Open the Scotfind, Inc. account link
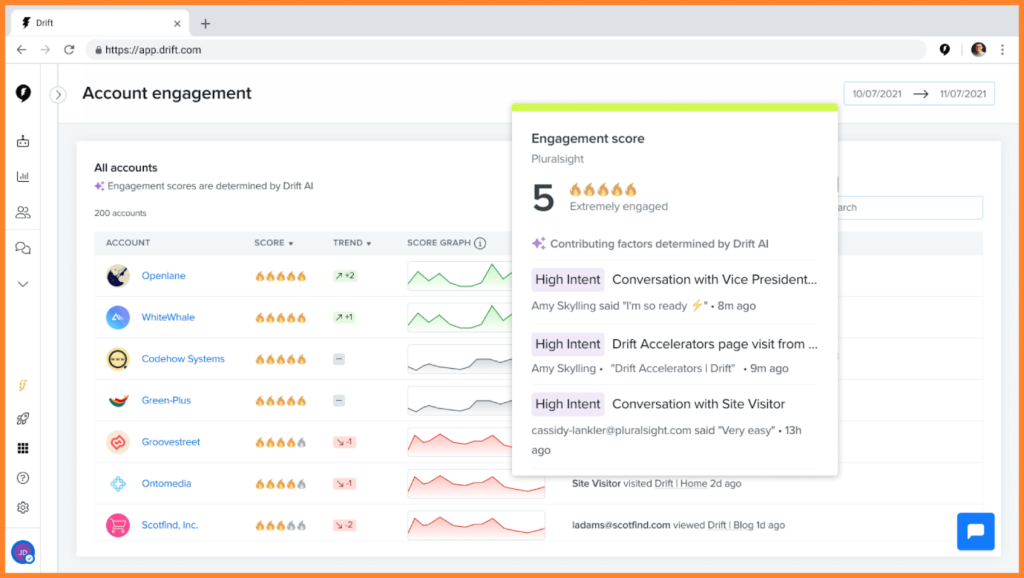This screenshot has height=578, width=1024. tap(170, 525)
